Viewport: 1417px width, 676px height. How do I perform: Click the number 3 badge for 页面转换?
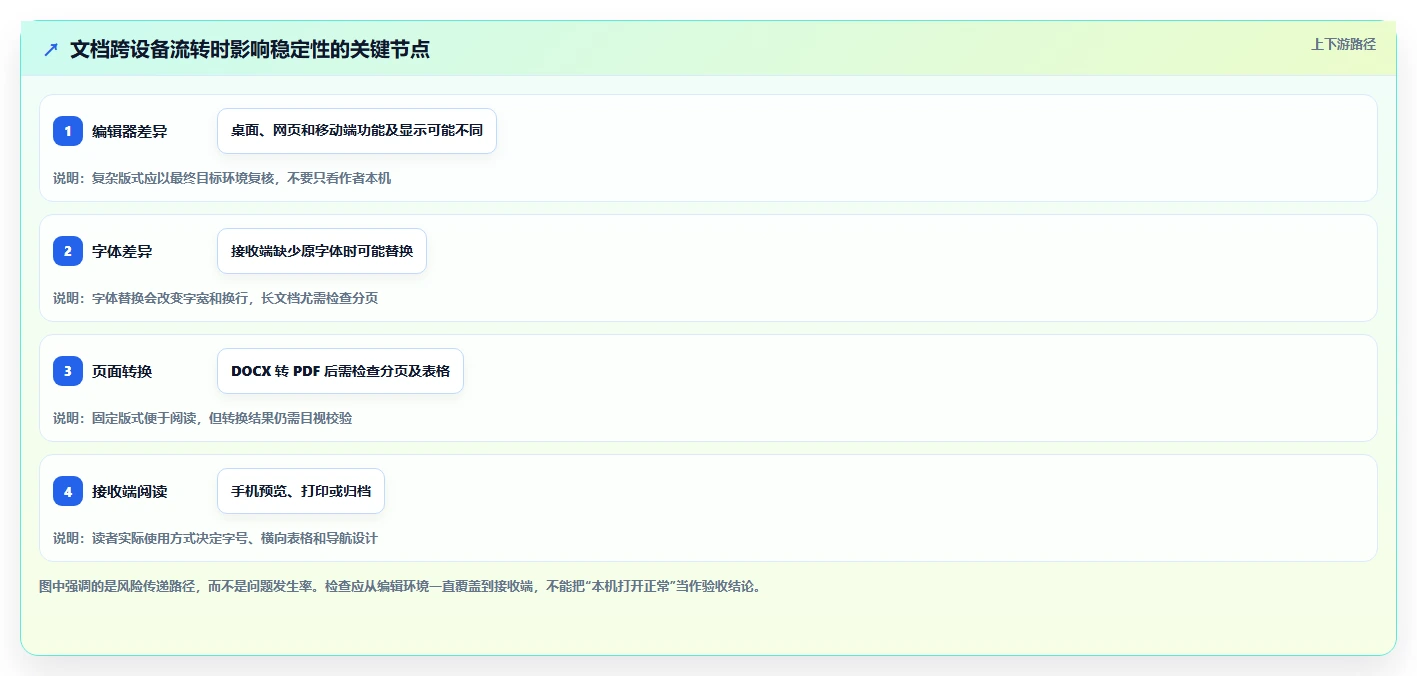(68, 371)
